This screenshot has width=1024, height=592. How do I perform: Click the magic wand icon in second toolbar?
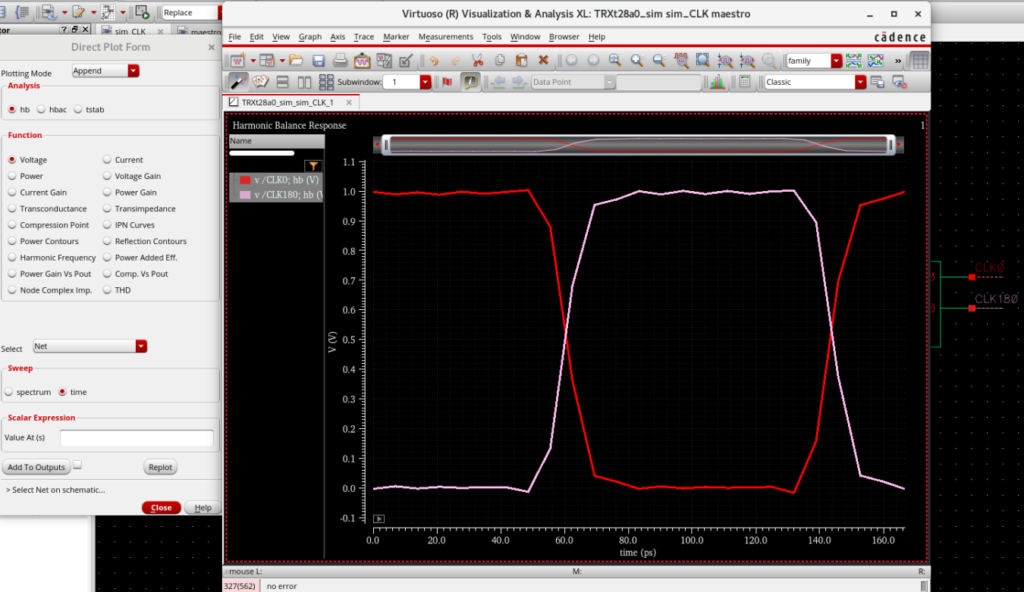[x=238, y=82]
